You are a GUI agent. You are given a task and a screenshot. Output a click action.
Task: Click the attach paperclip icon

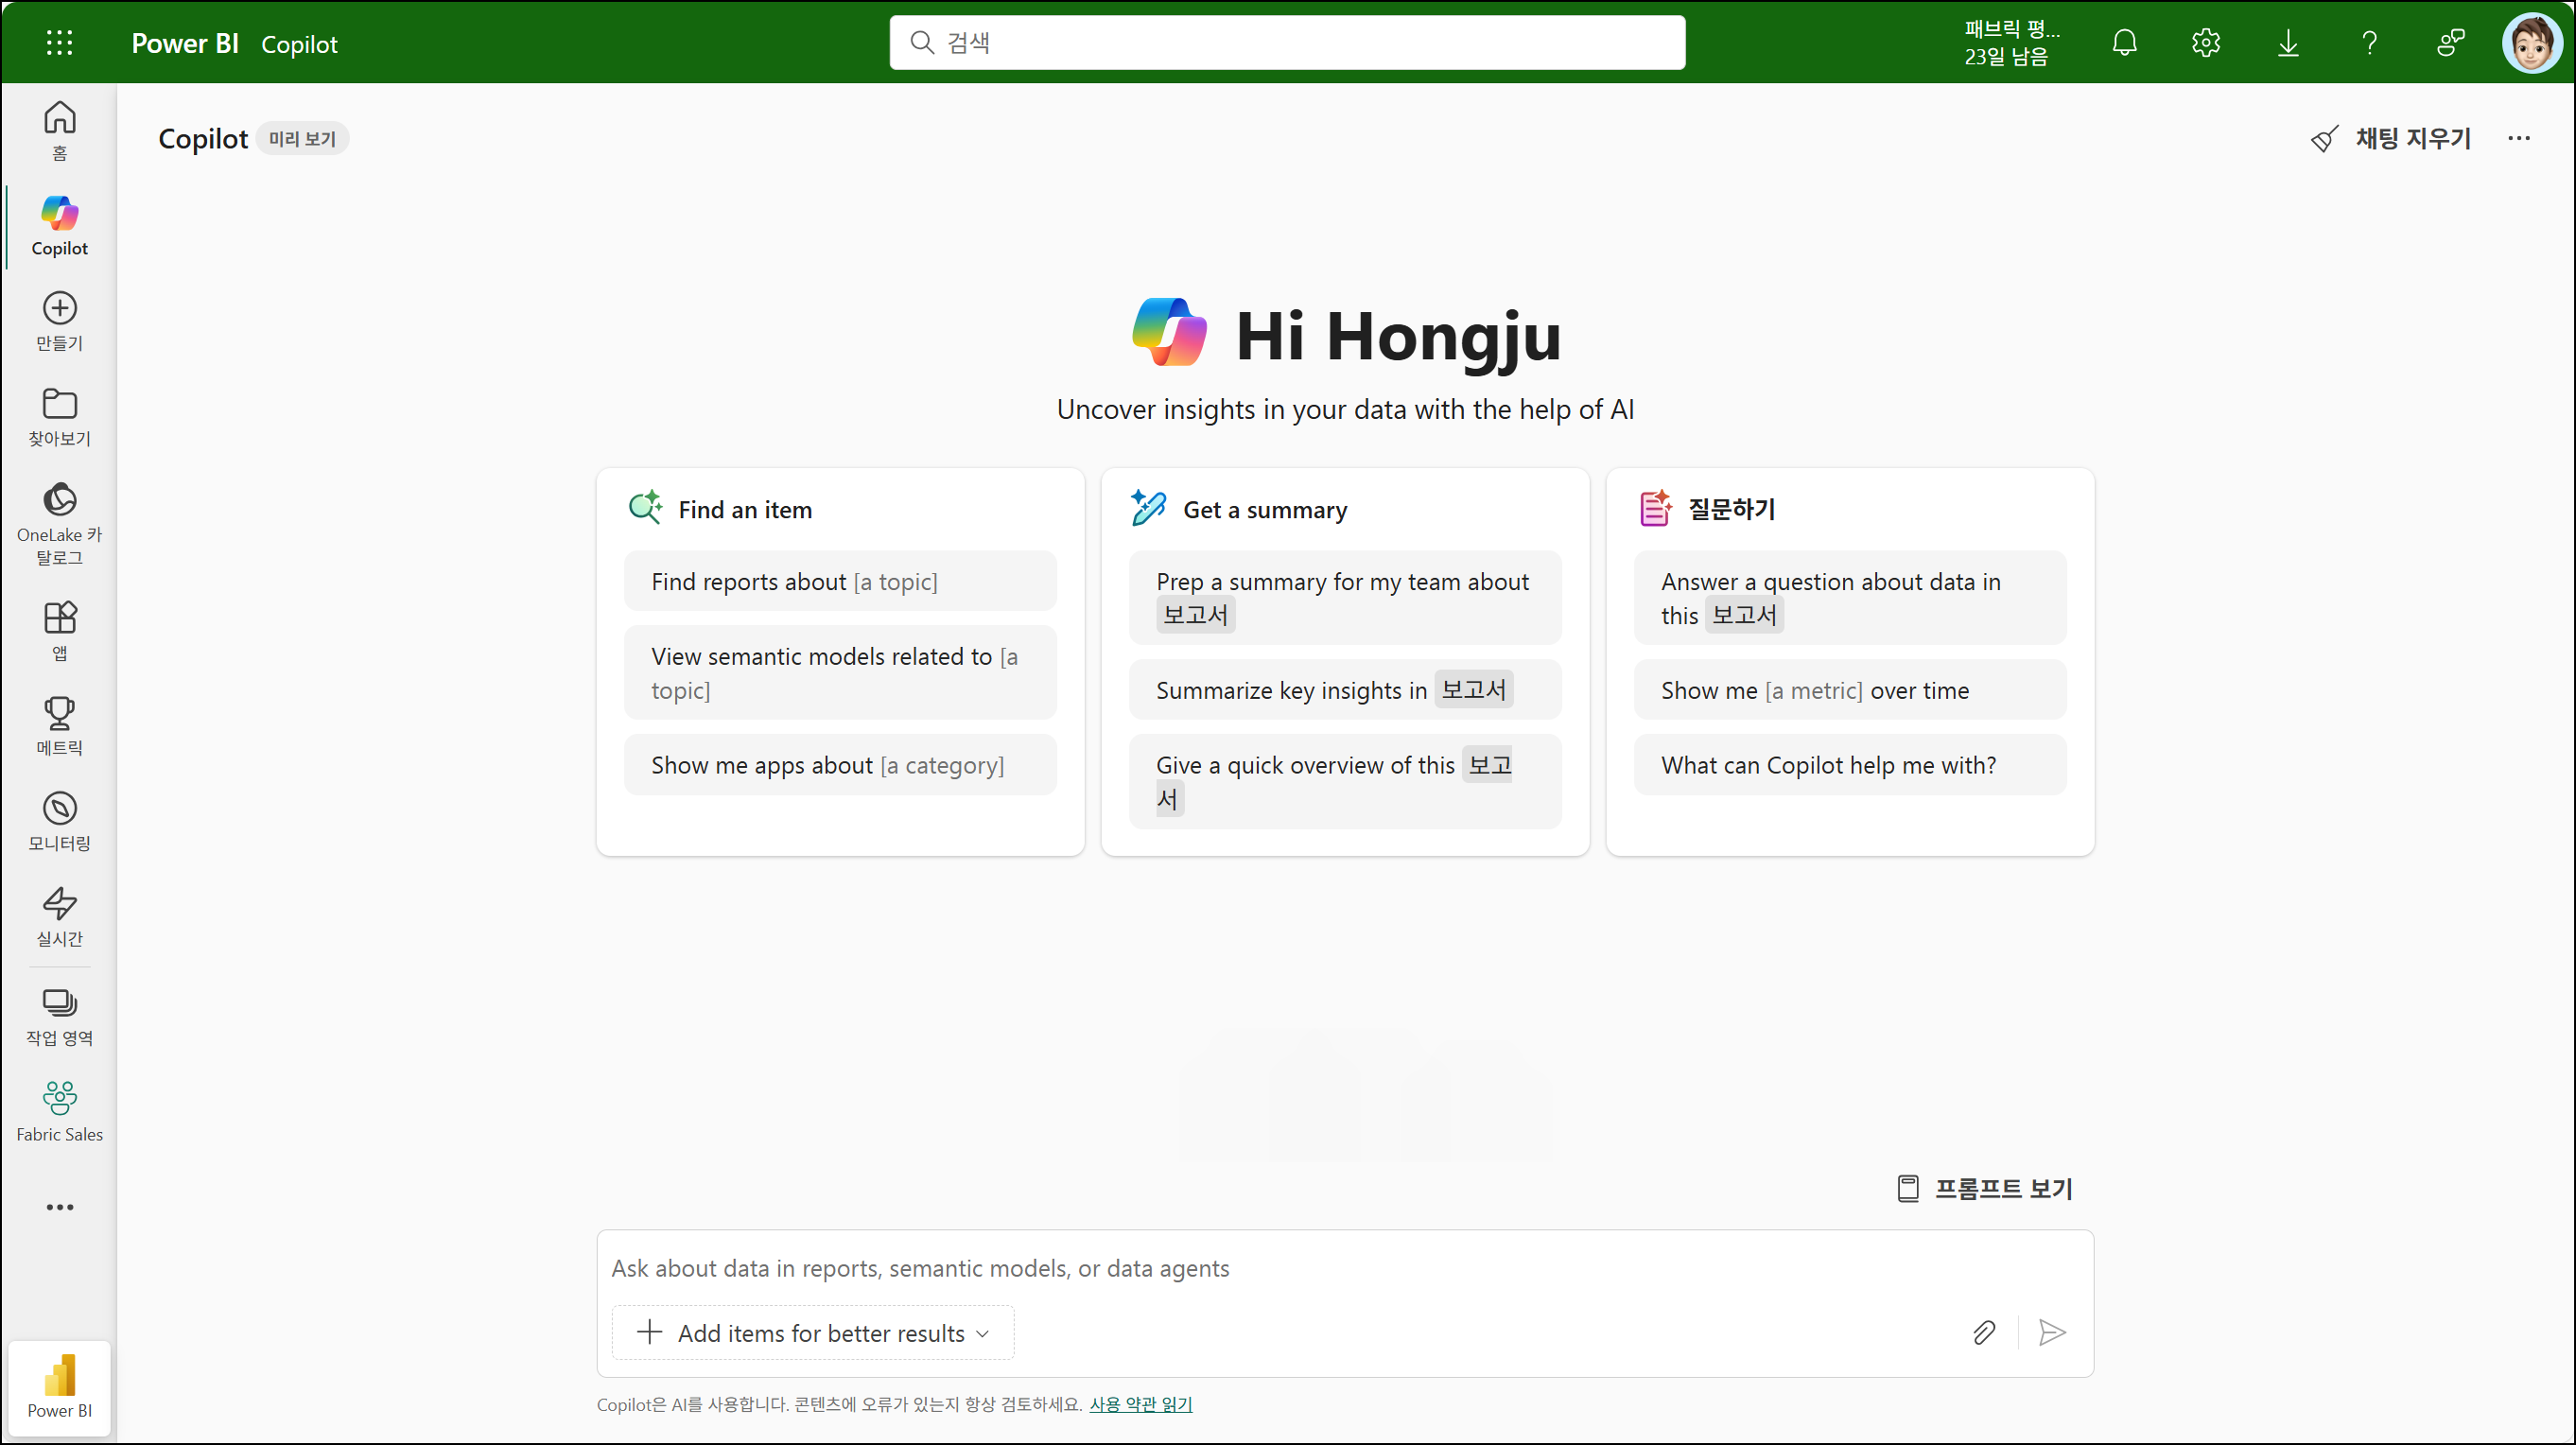[x=1984, y=1332]
